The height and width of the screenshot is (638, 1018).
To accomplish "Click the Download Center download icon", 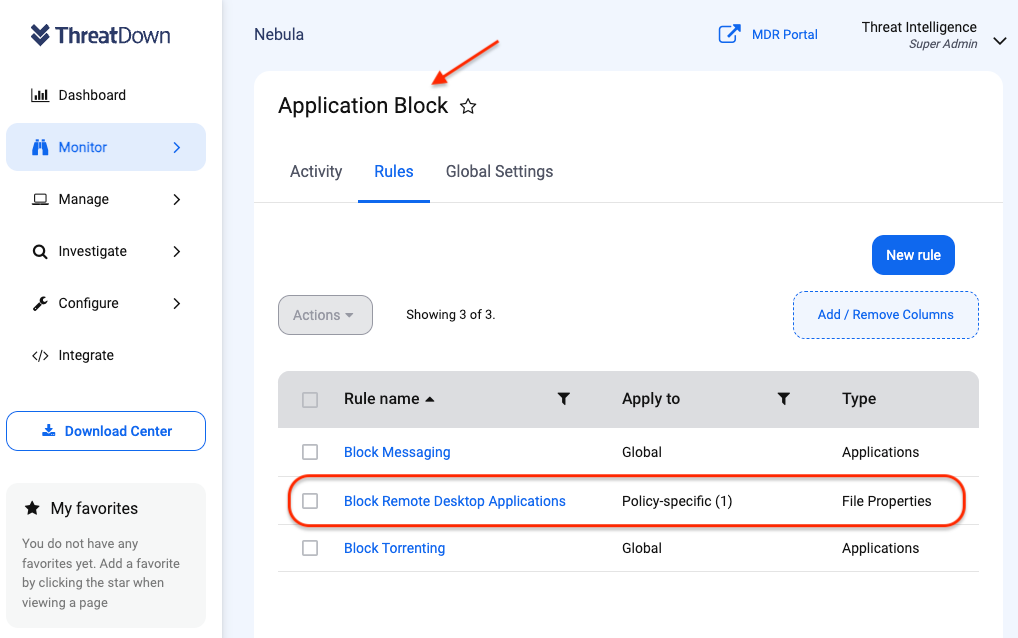I will click(x=49, y=430).
